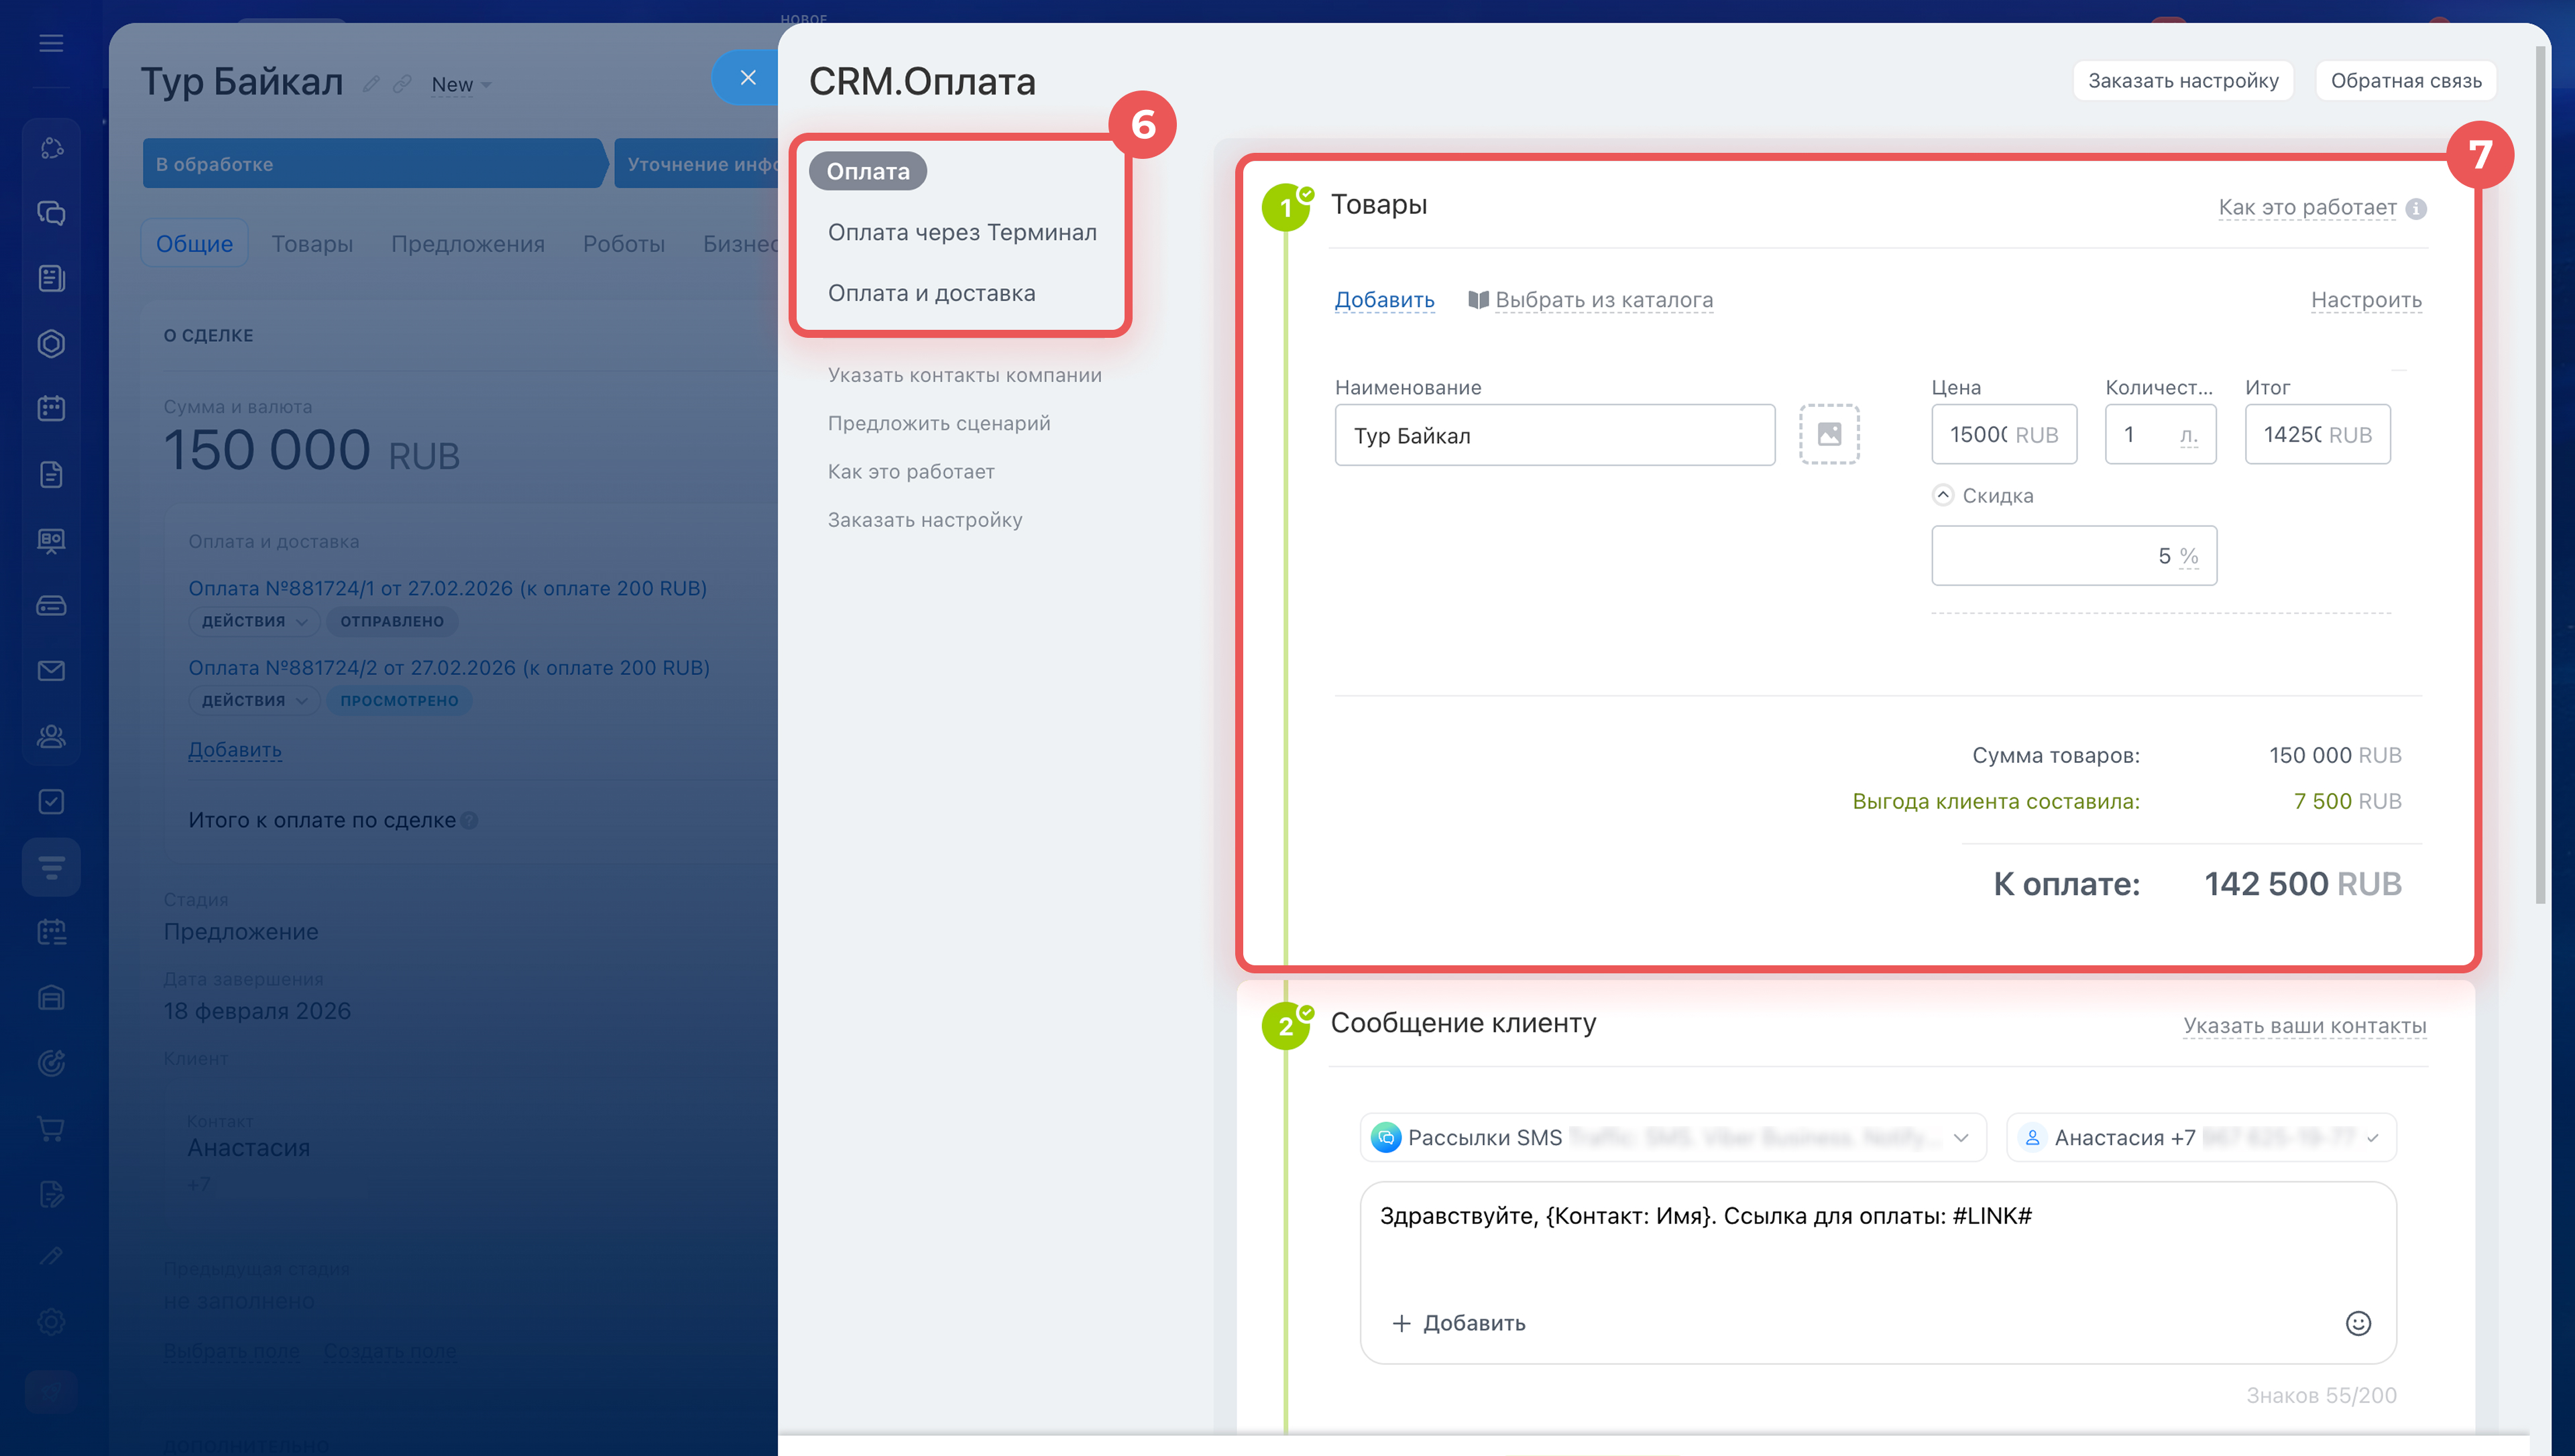Viewport: 2575px width, 1456px height.
Task: Open the shopping cart icon in the sidebar
Action: [51, 1128]
